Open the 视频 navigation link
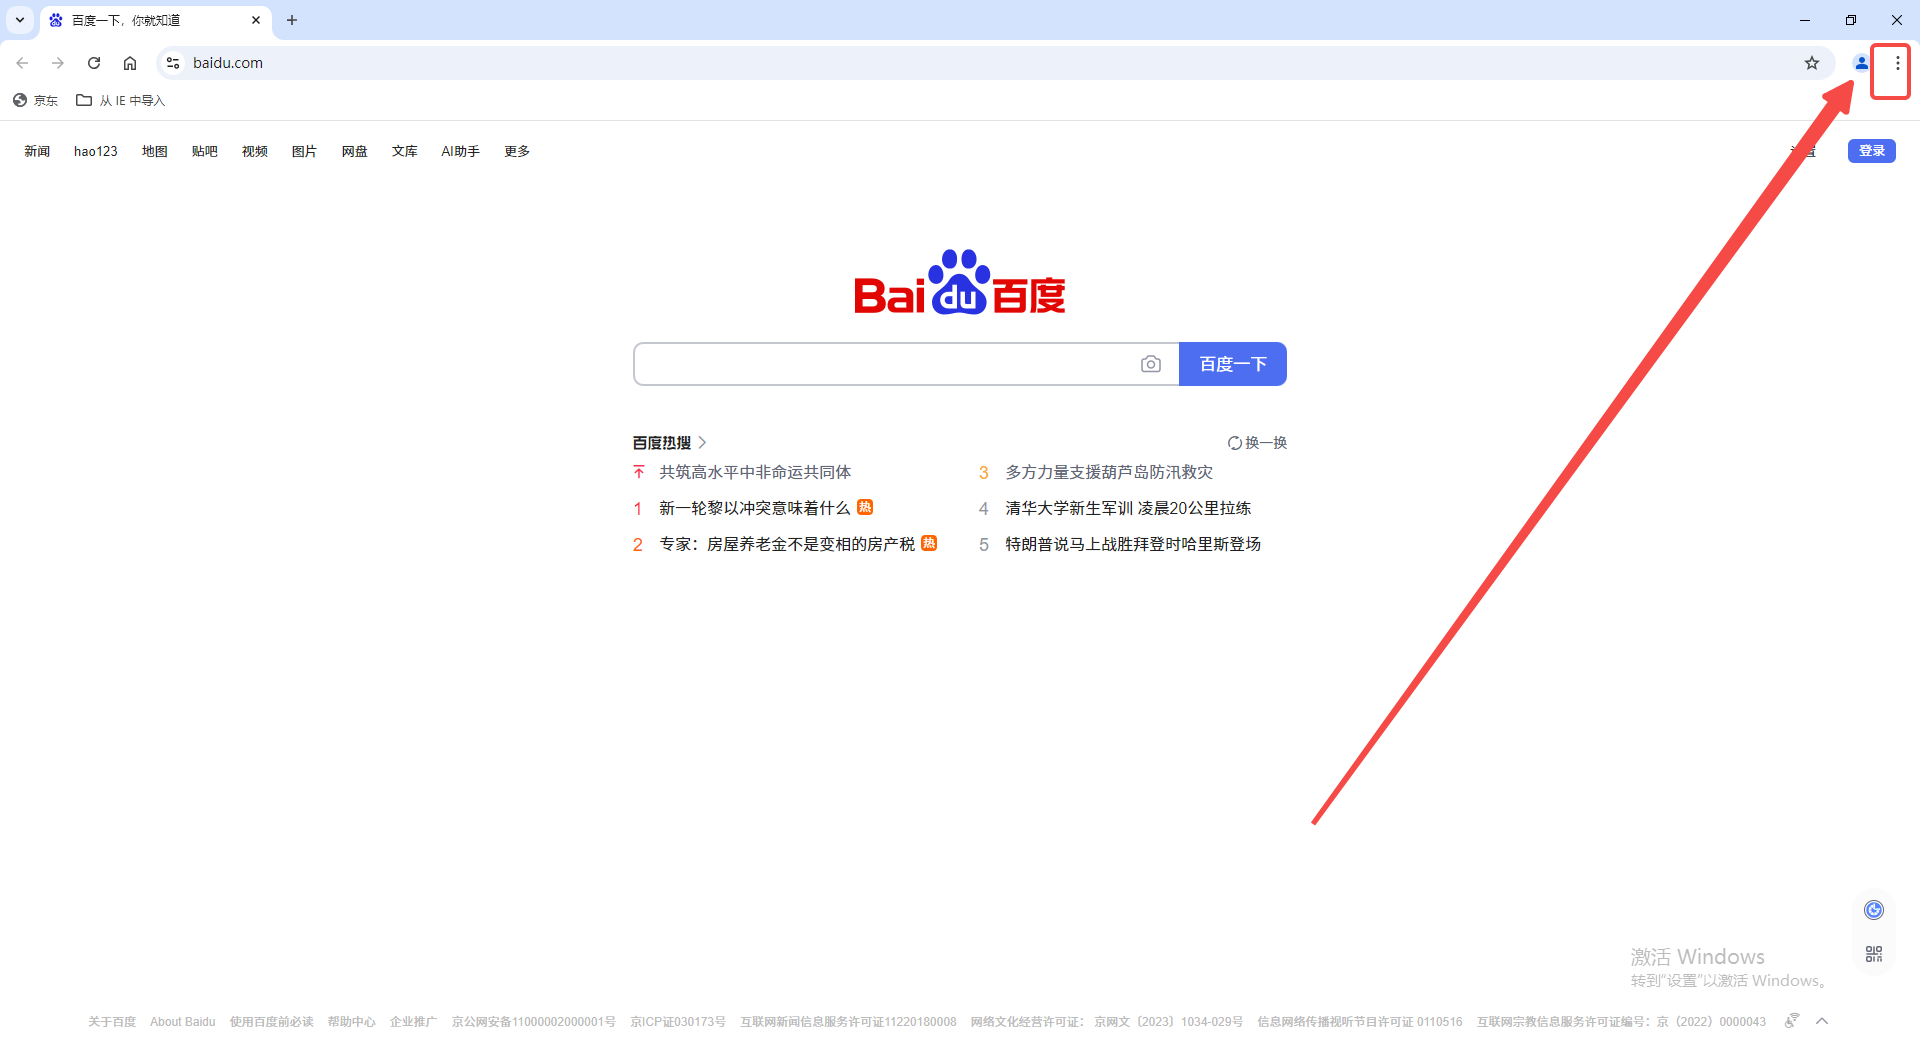This screenshot has height=1040, width=1920. click(x=255, y=151)
